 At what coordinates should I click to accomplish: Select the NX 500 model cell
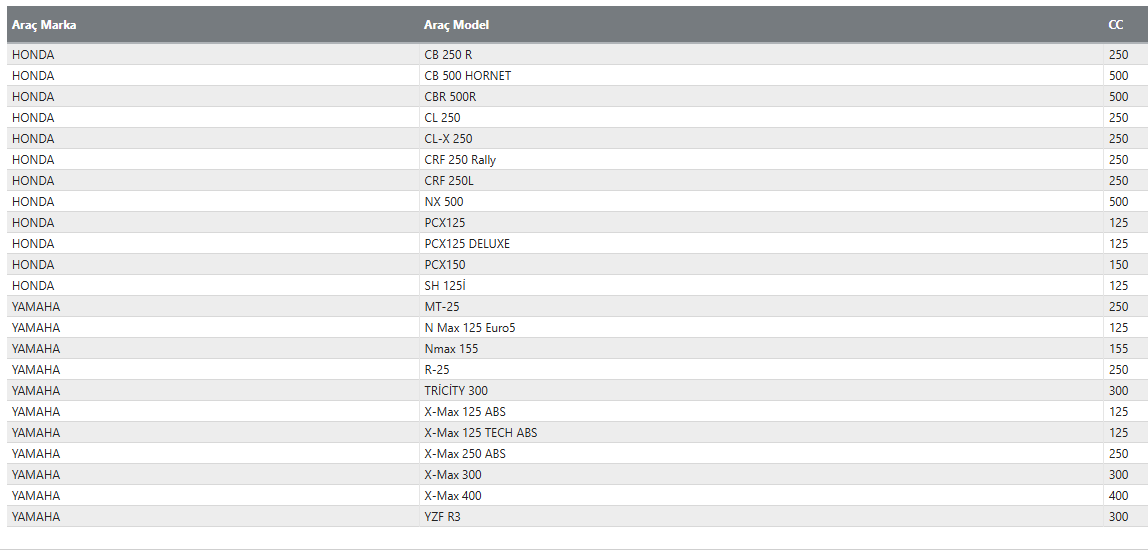[x=444, y=202]
